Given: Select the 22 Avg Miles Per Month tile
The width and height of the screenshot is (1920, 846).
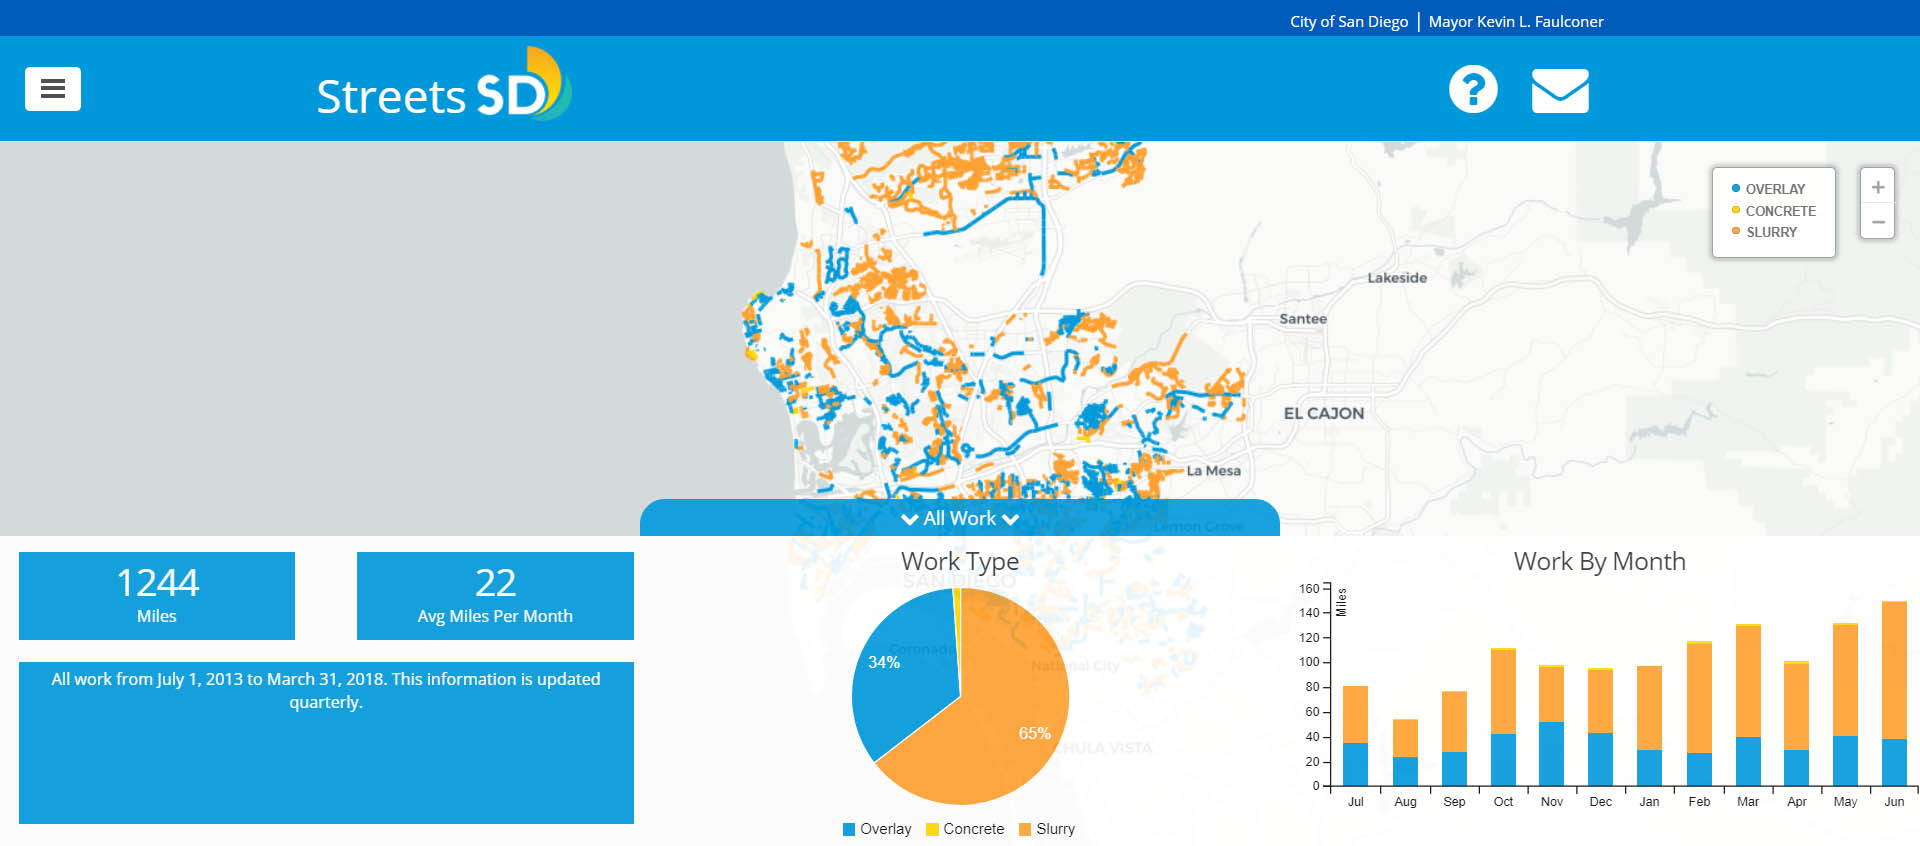Looking at the screenshot, I should click(495, 596).
